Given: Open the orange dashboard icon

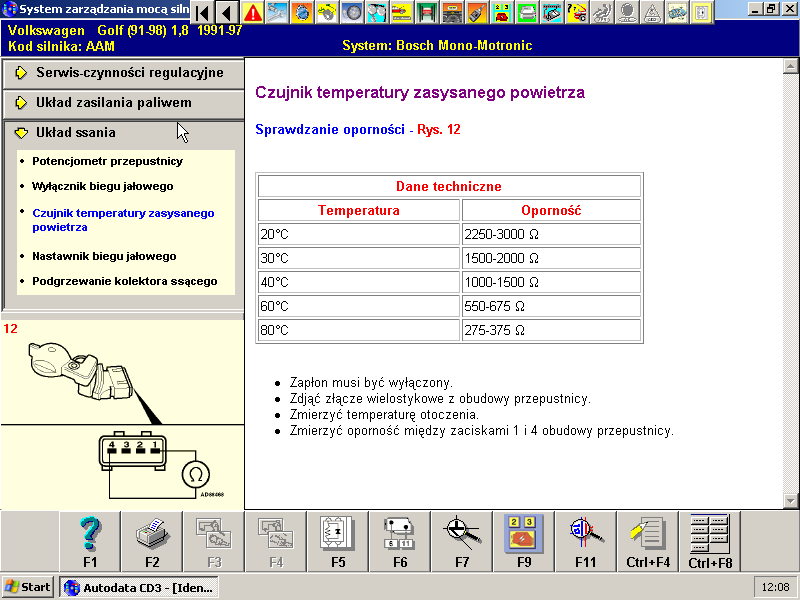Looking at the screenshot, I should click(x=452, y=13).
